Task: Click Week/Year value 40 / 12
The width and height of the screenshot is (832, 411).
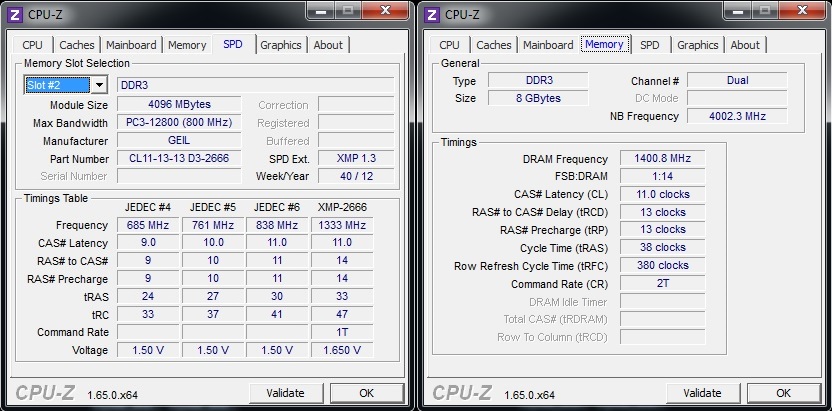Action: [356, 176]
